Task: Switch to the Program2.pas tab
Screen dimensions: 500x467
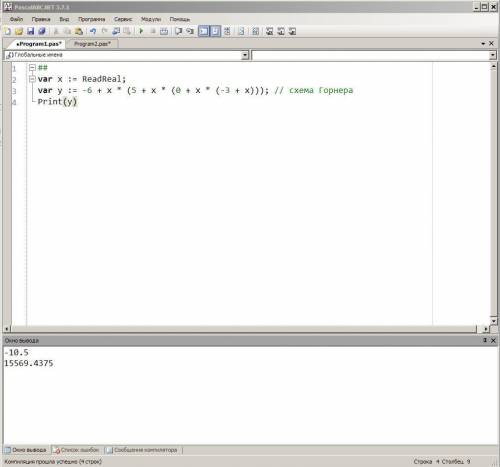Action: pyautogui.click(x=92, y=44)
